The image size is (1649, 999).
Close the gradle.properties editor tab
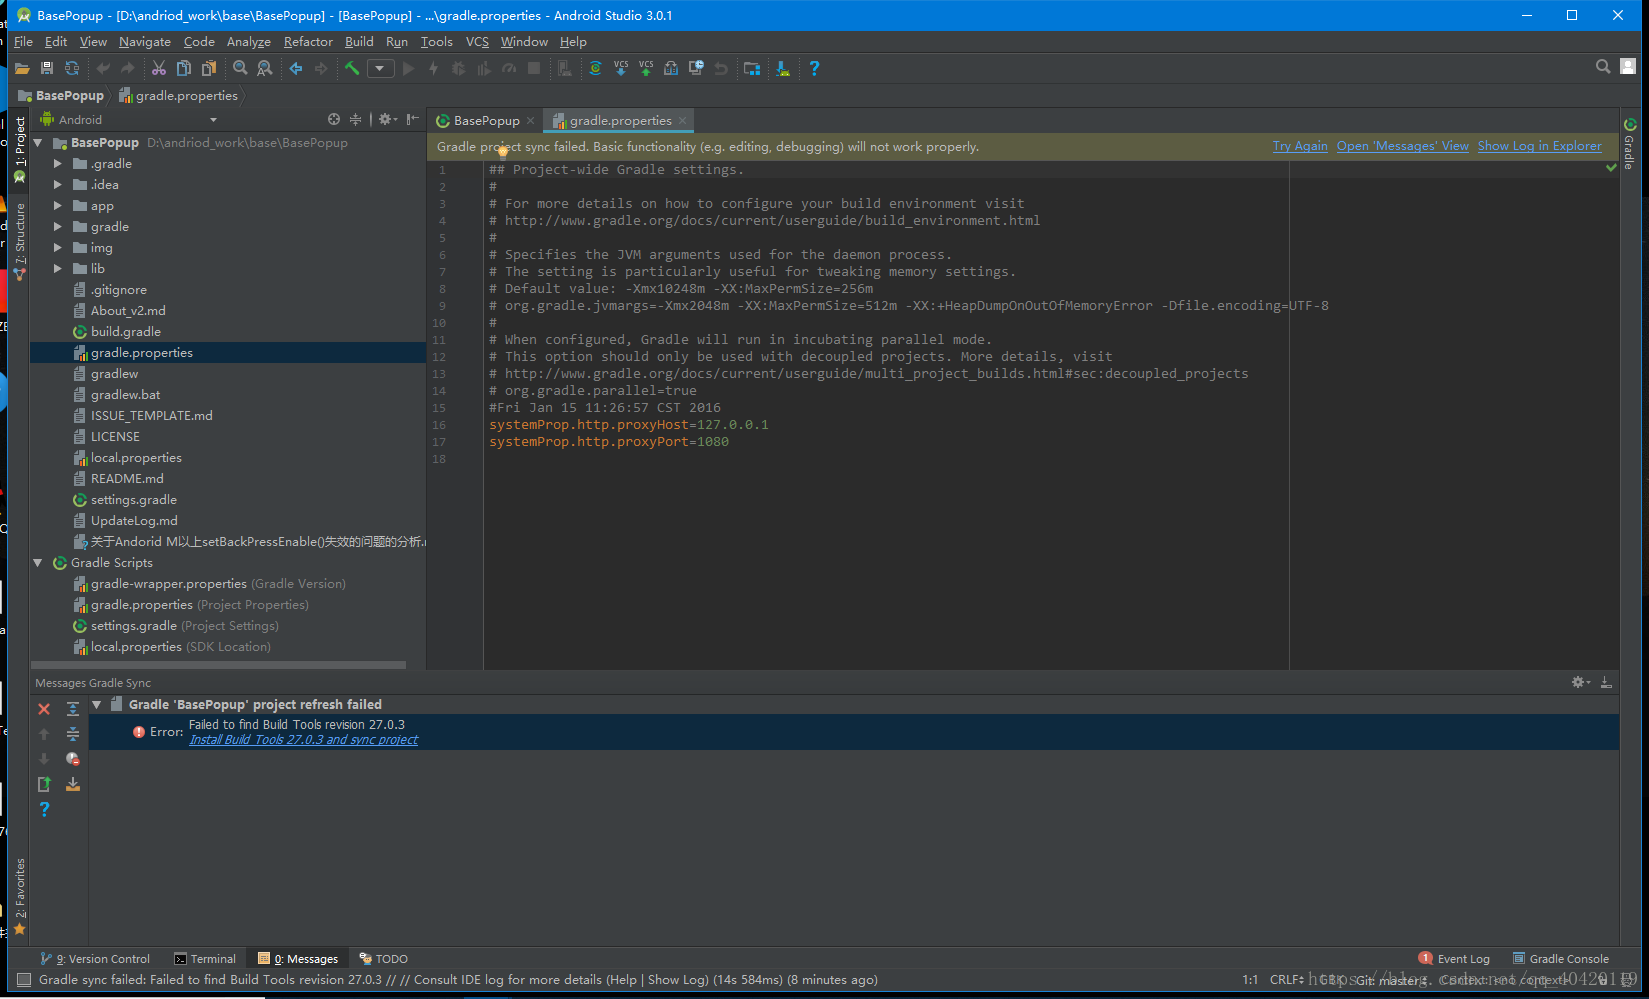(x=683, y=121)
